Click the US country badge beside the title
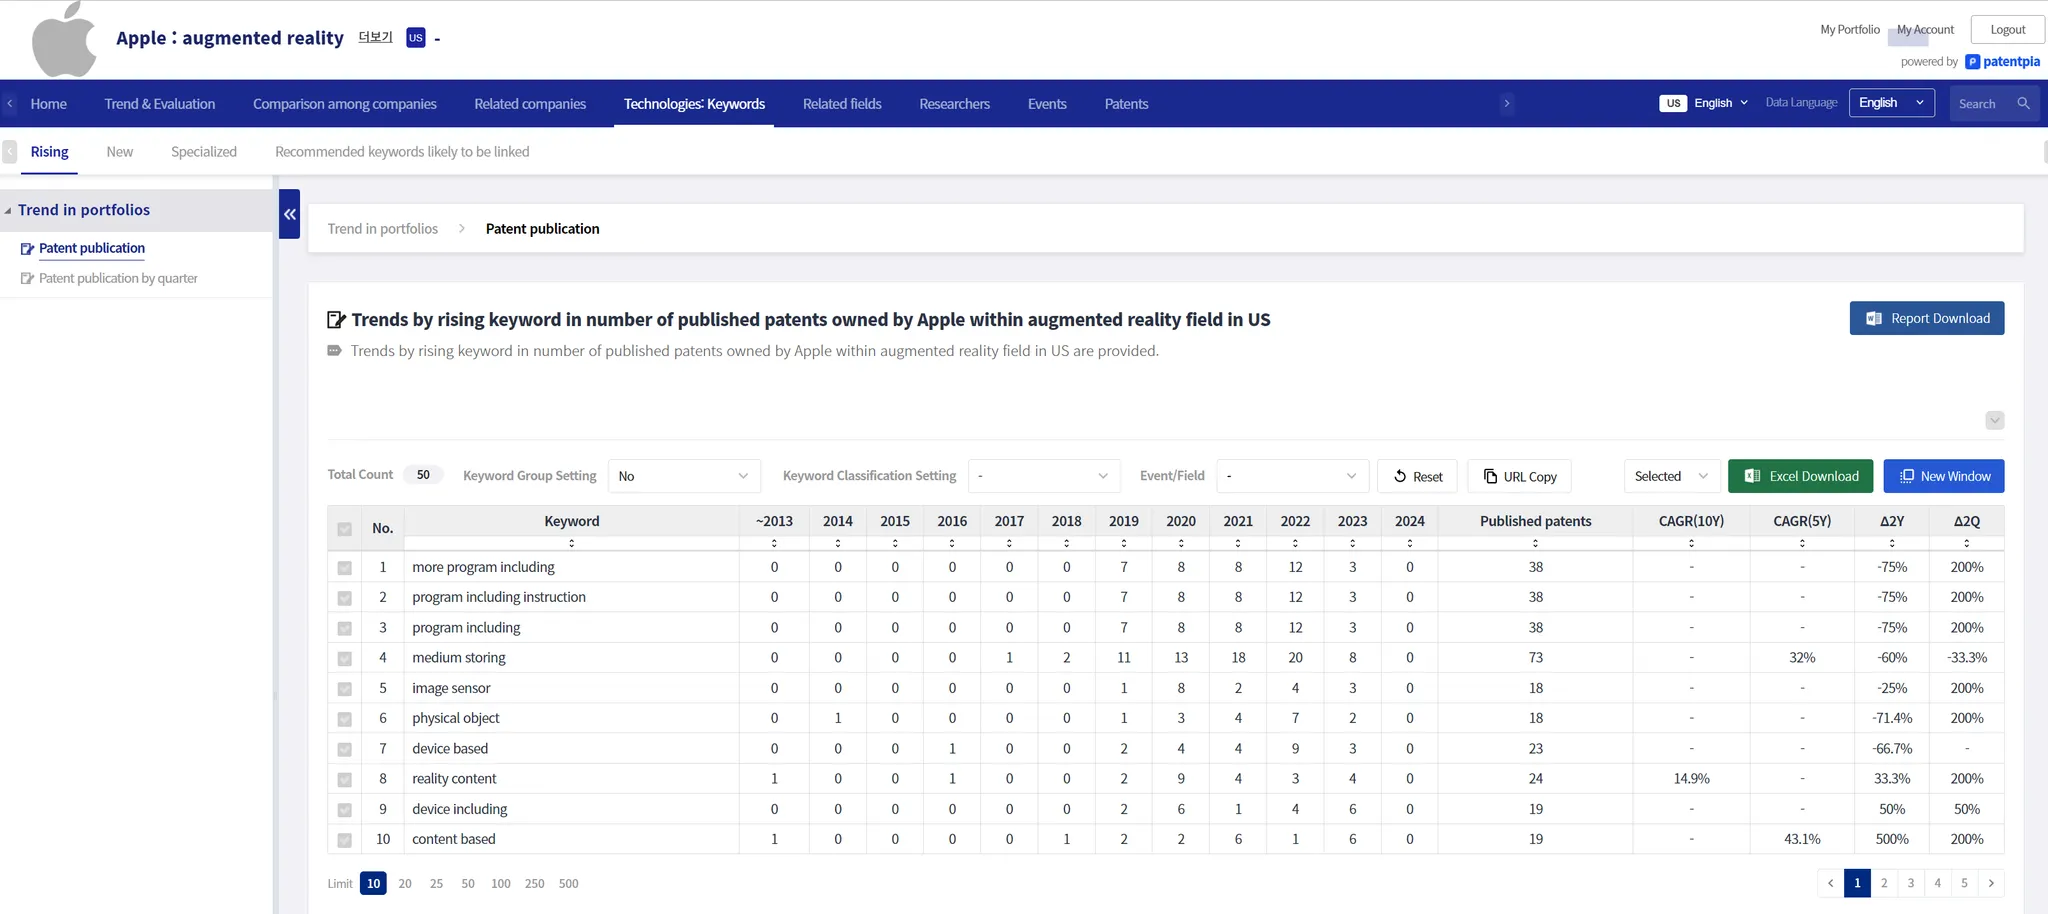Screen dimensions: 2048x914 416,38
